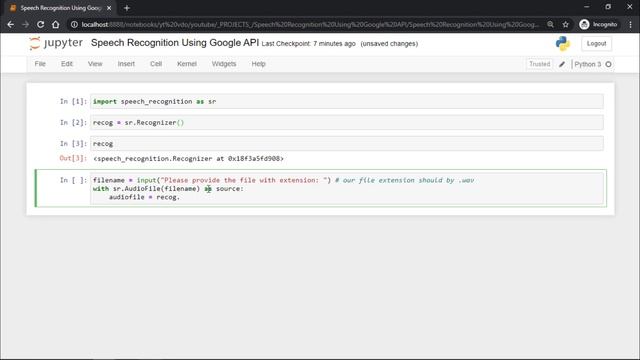Open the Cell menu
The width and height of the screenshot is (640, 360).
tap(156, 64)
